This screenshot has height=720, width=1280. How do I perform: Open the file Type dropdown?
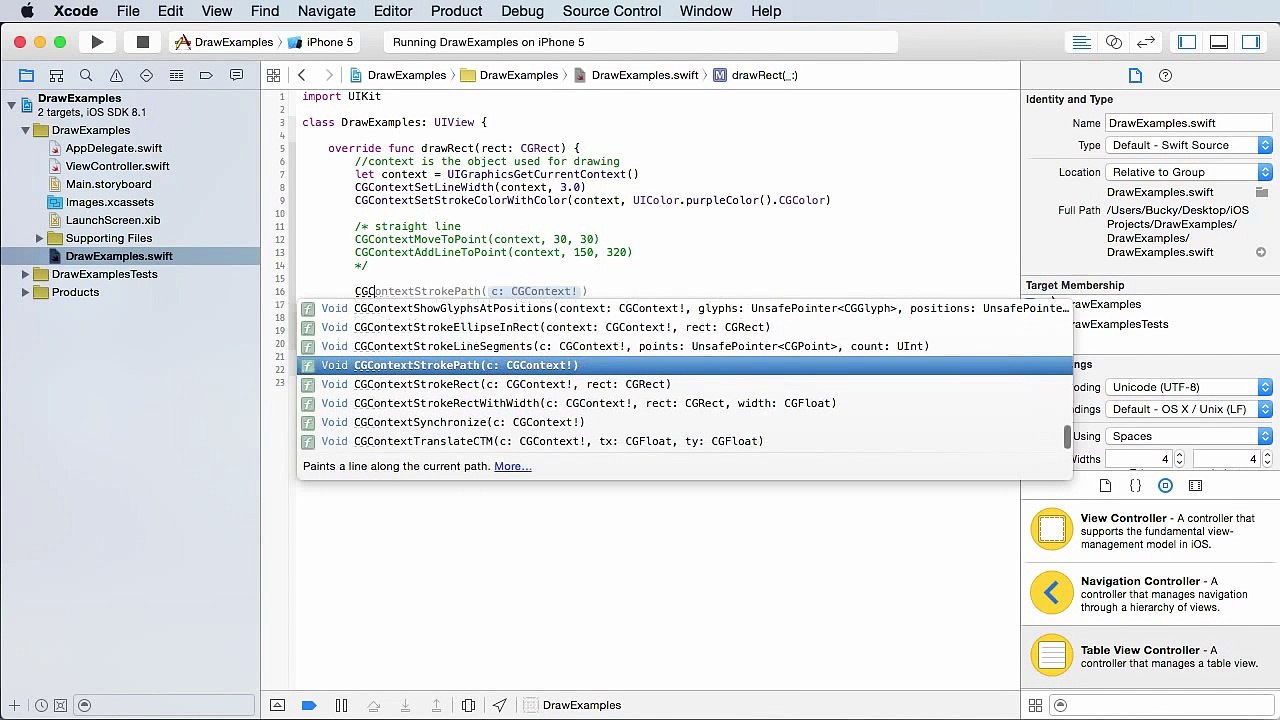click(1189, 145)
